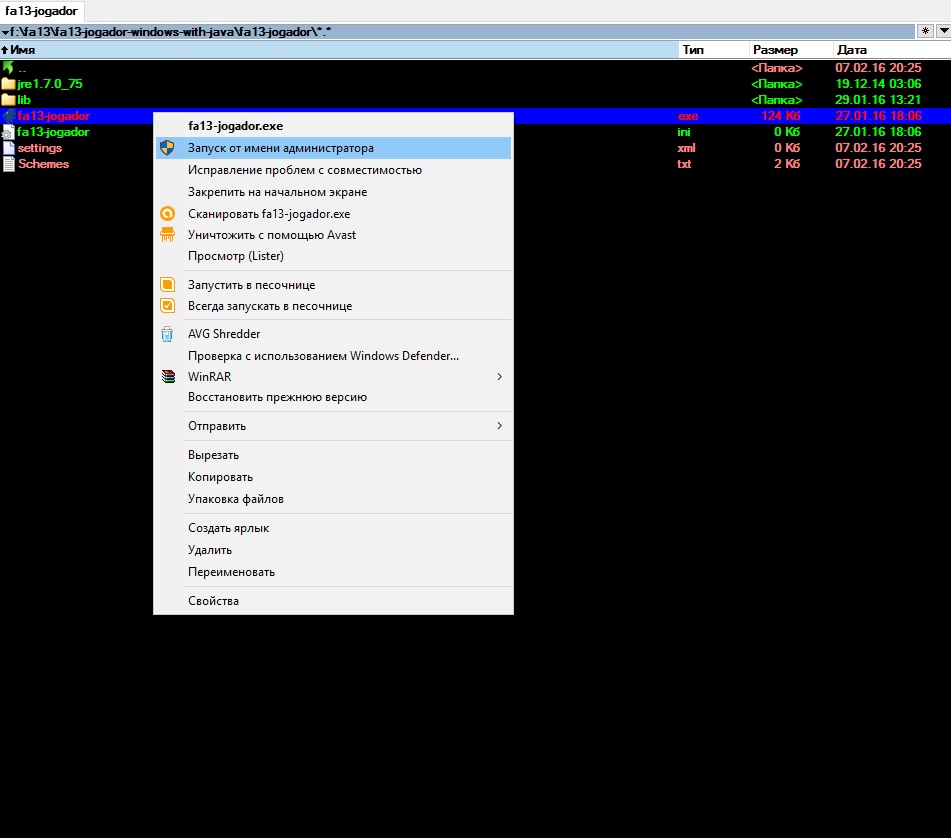951x838 pixels.
Task: Choose Закрепить на начальном экране
Action: point(333,192)
